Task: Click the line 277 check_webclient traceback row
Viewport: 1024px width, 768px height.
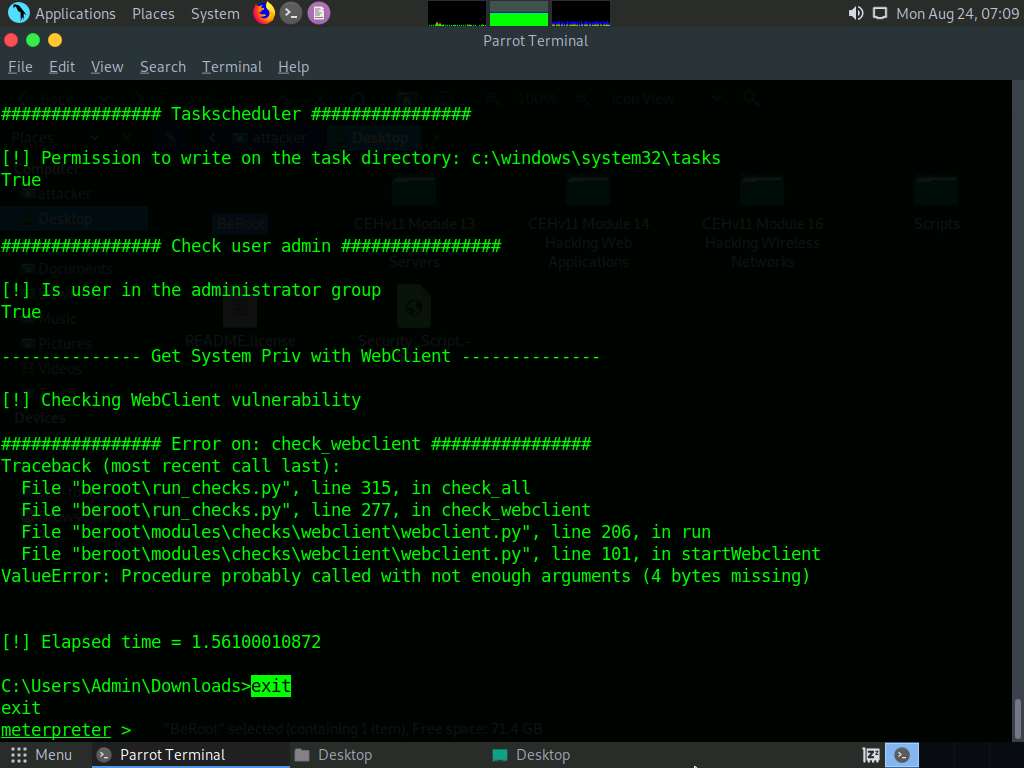Action: coord(306,510)
